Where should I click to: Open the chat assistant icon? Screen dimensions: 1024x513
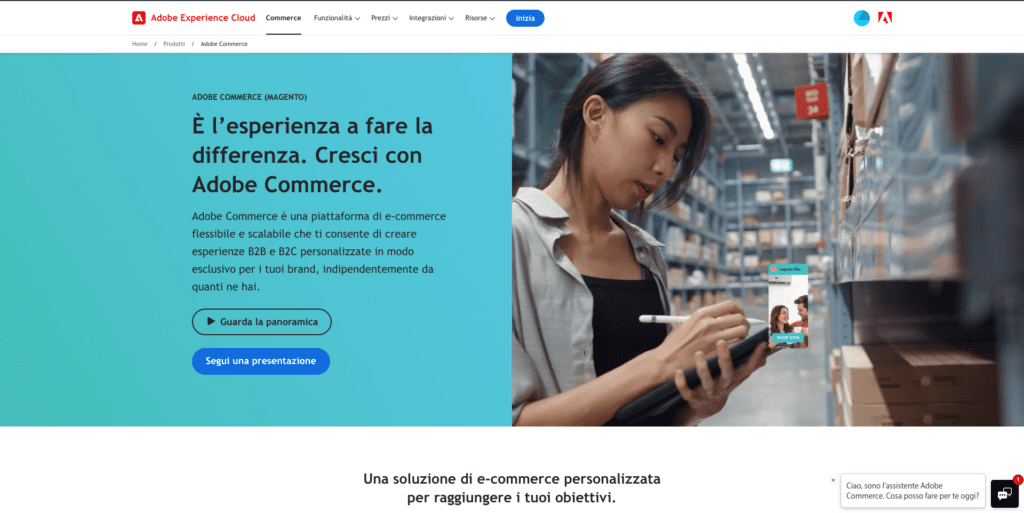1004,494
